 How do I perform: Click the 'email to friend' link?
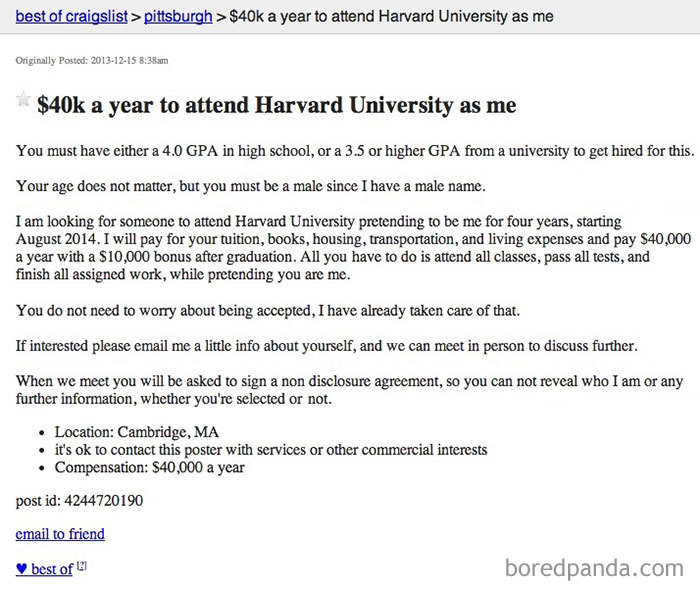pos(60,534)
